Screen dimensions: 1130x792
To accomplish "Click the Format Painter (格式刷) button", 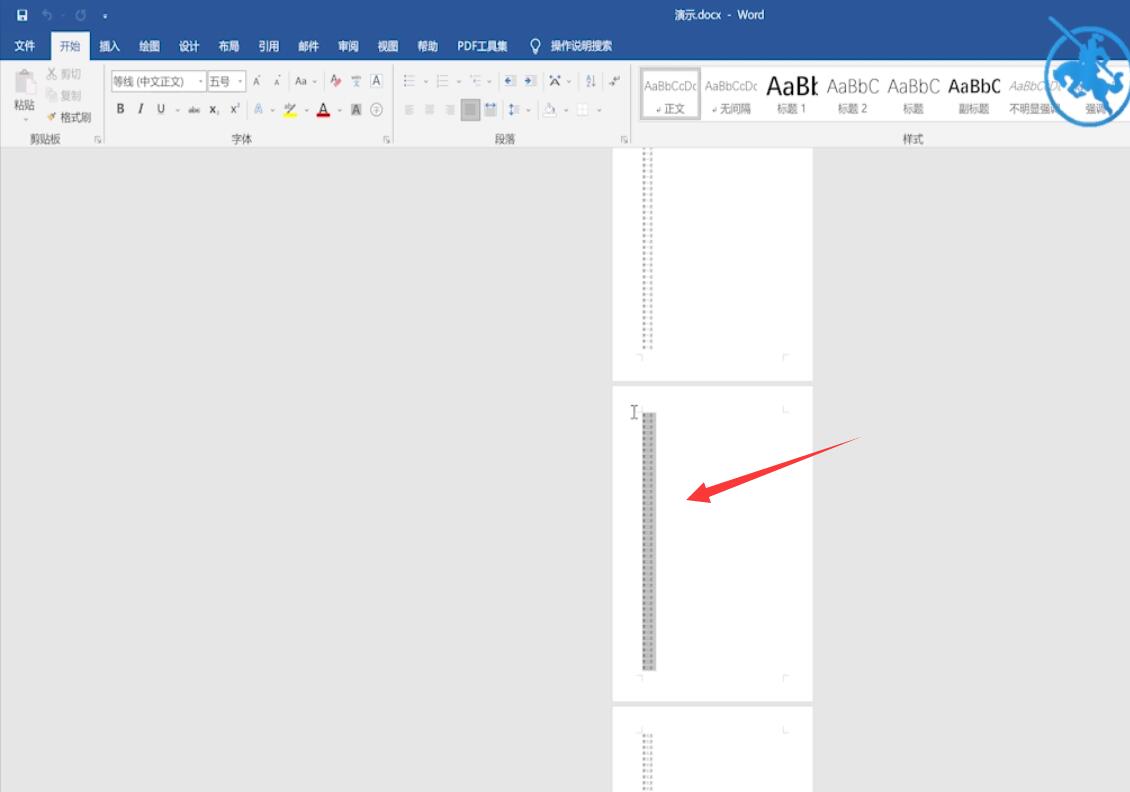I will tap(69, 117).
